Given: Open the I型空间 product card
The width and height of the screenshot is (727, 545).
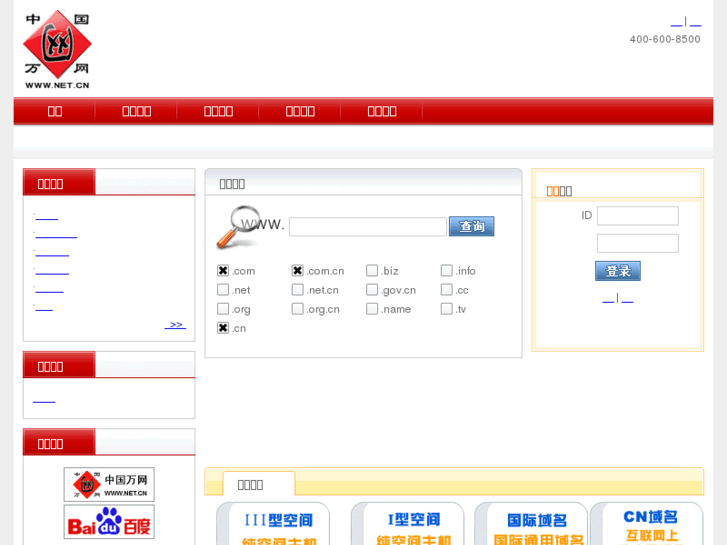Looking at the screenshot, I should pos(408,524).
